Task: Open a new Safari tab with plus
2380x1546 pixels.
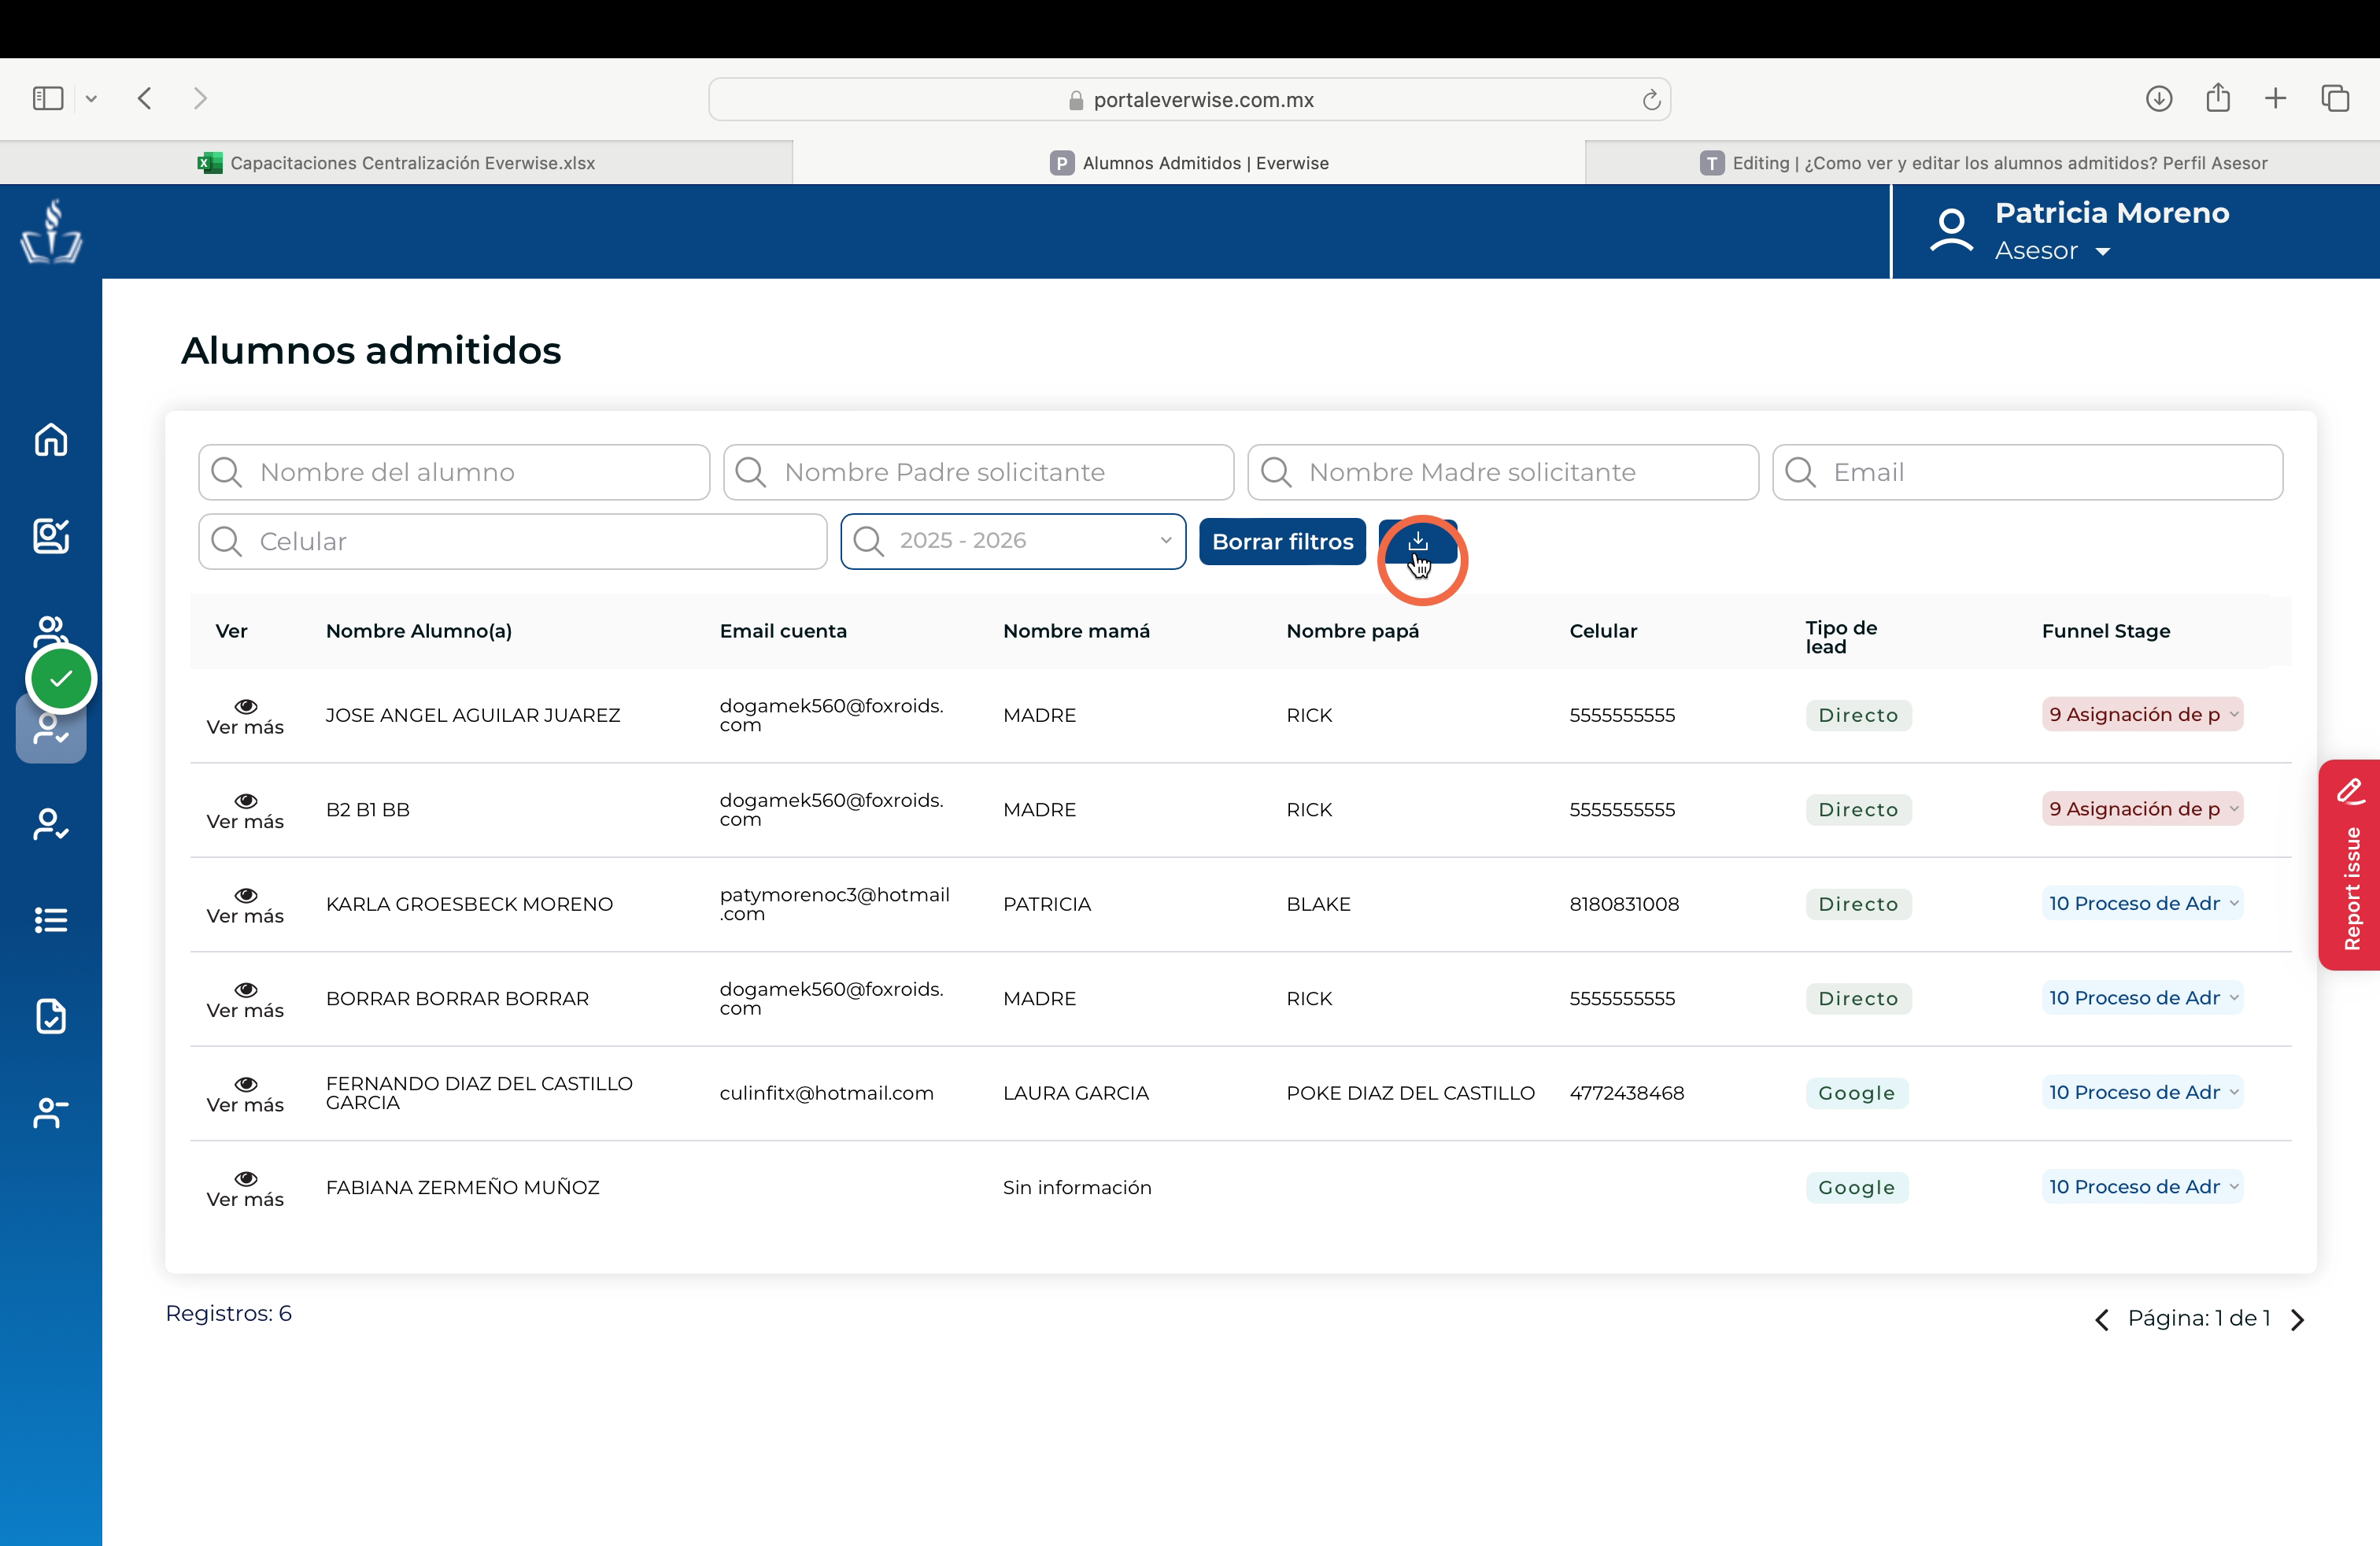Action: 2276,98
